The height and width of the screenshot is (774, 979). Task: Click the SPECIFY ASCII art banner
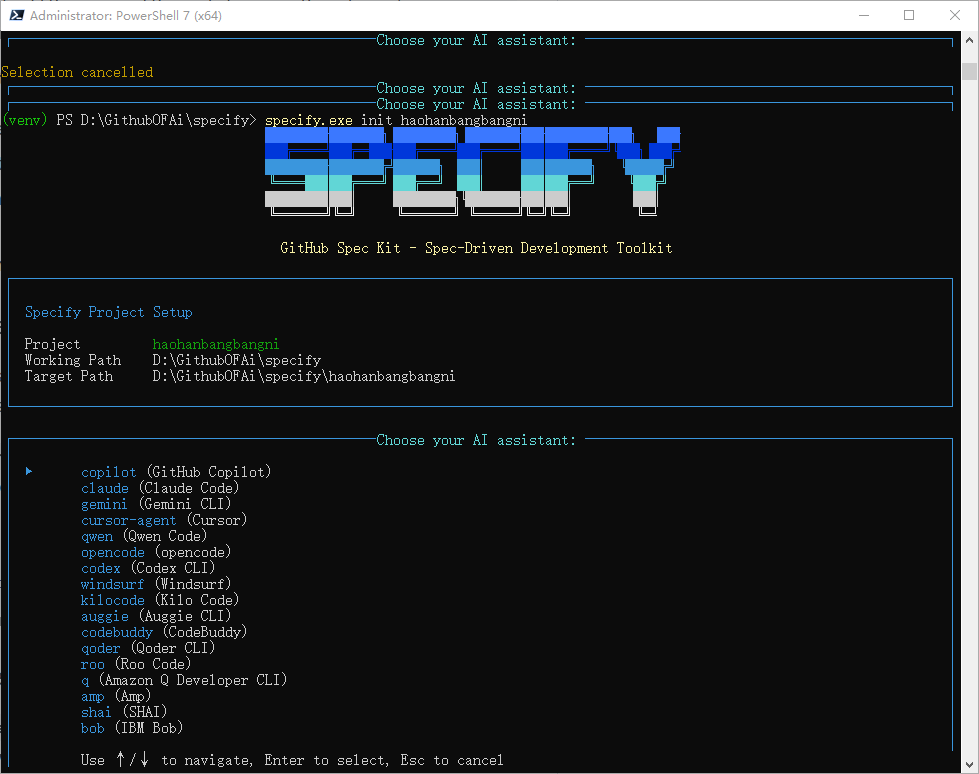point(473,171)
